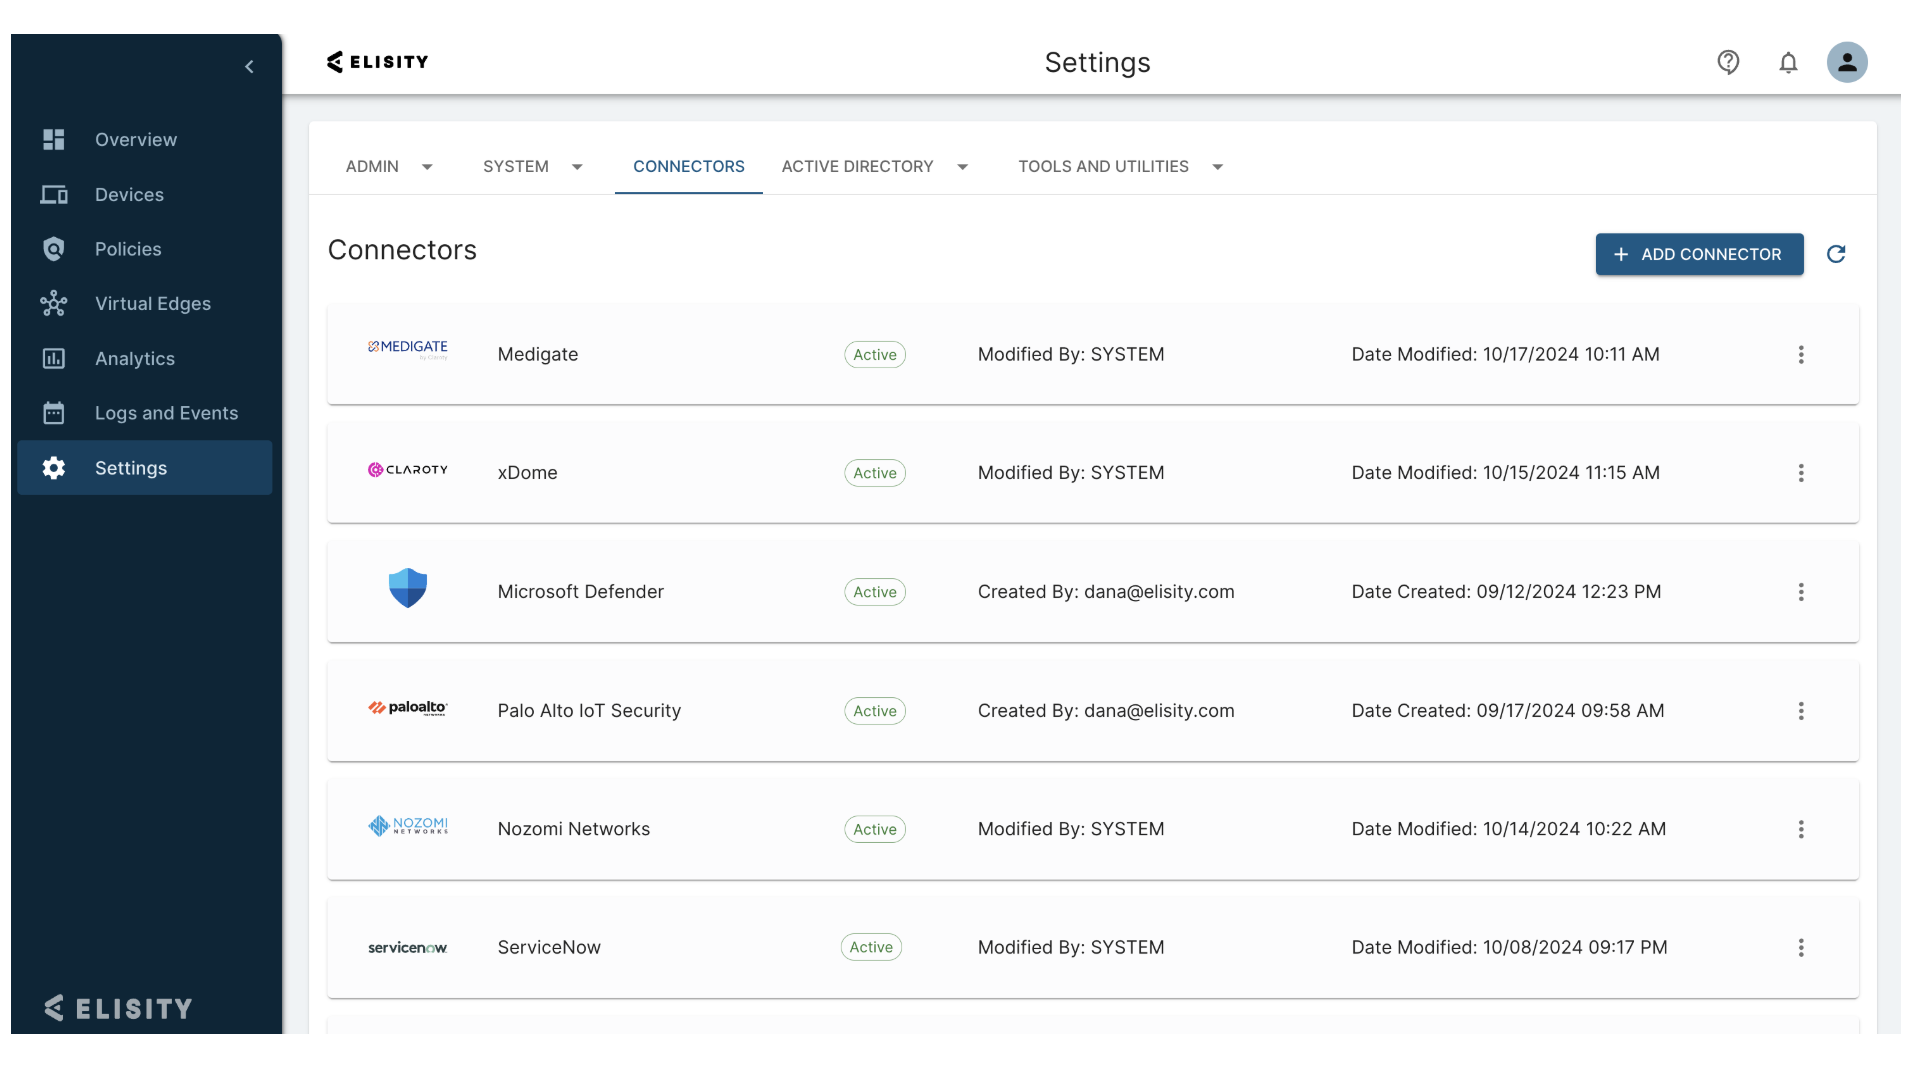Open the notifications bell

(x=1788, y=63)
